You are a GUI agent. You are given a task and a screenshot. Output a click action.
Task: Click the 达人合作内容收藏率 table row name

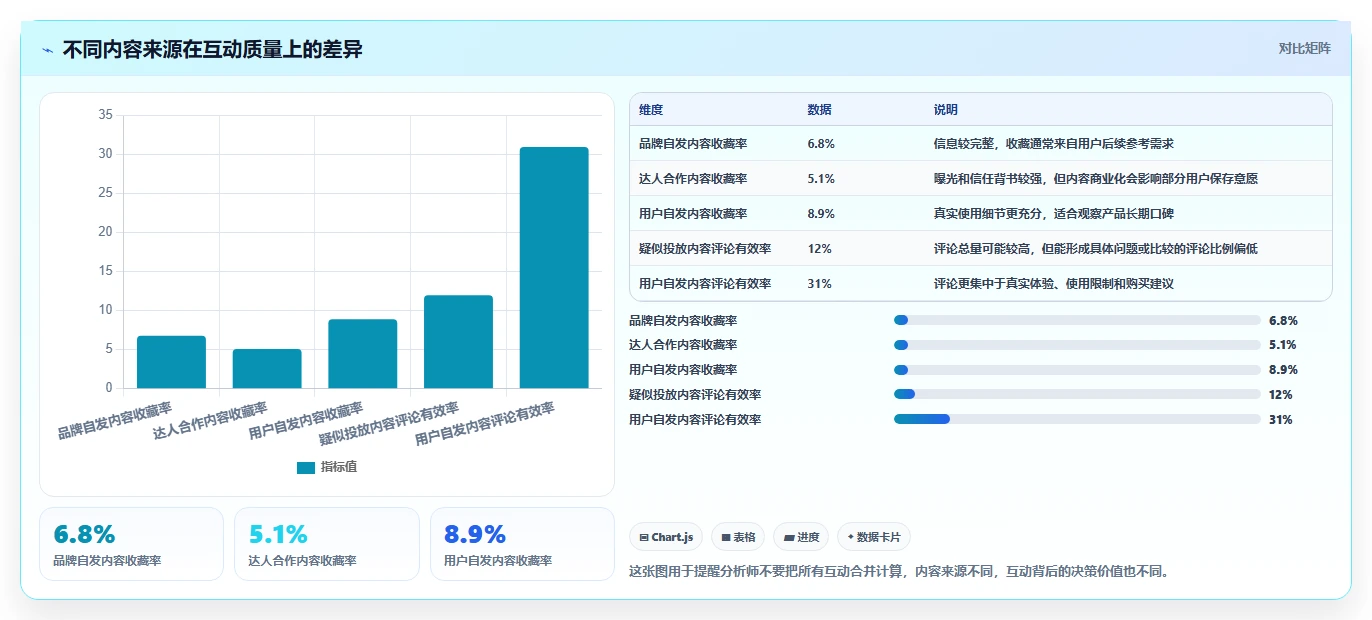click(x=693, y=179)
